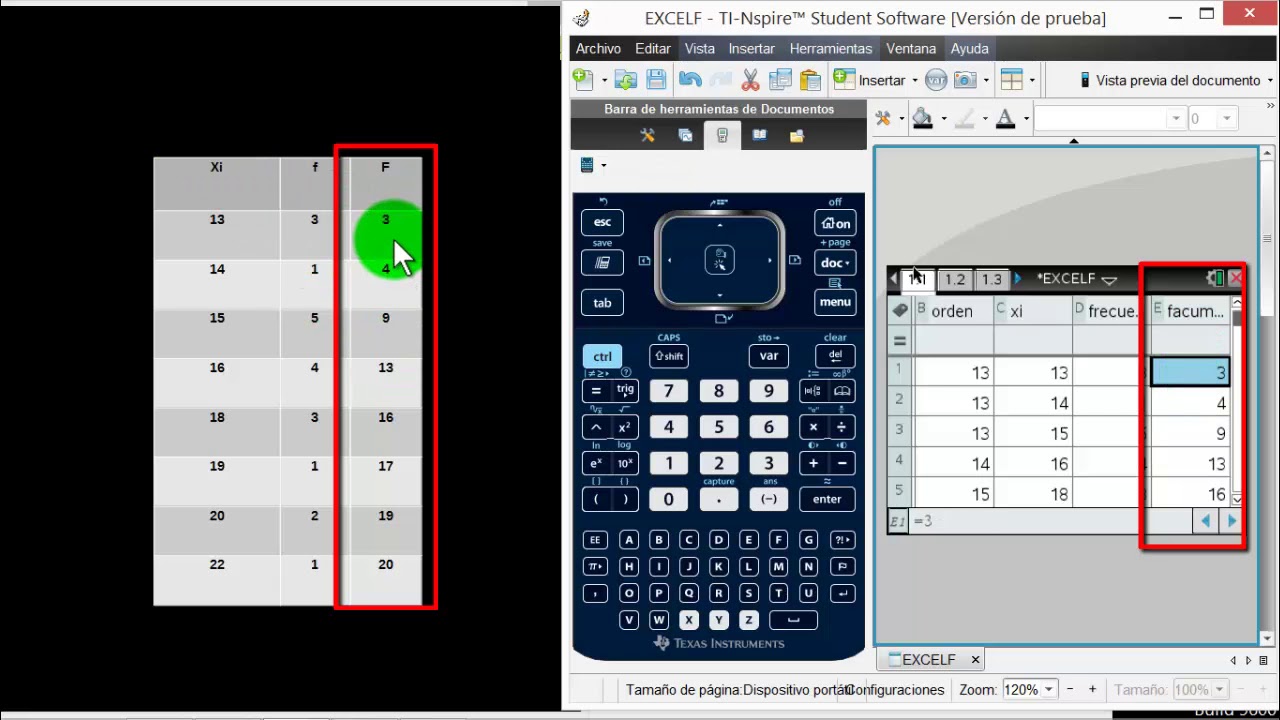Select the highlighted facum cell containing 3
This screenshot has height=720, width=1280.
1190,373
